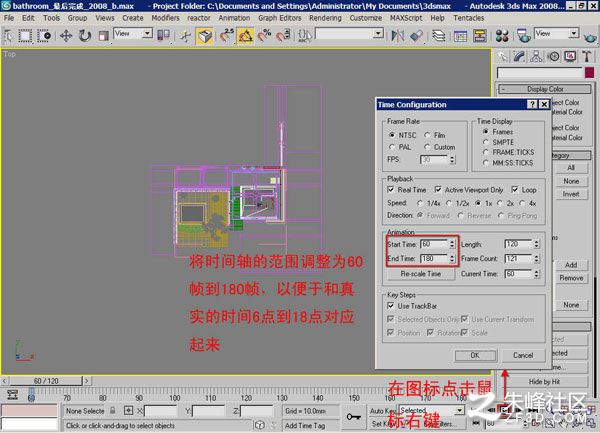The image size is (600, 434).
Task: Click the Frame Count spinner arrows
Action: [x=536, y=259]
